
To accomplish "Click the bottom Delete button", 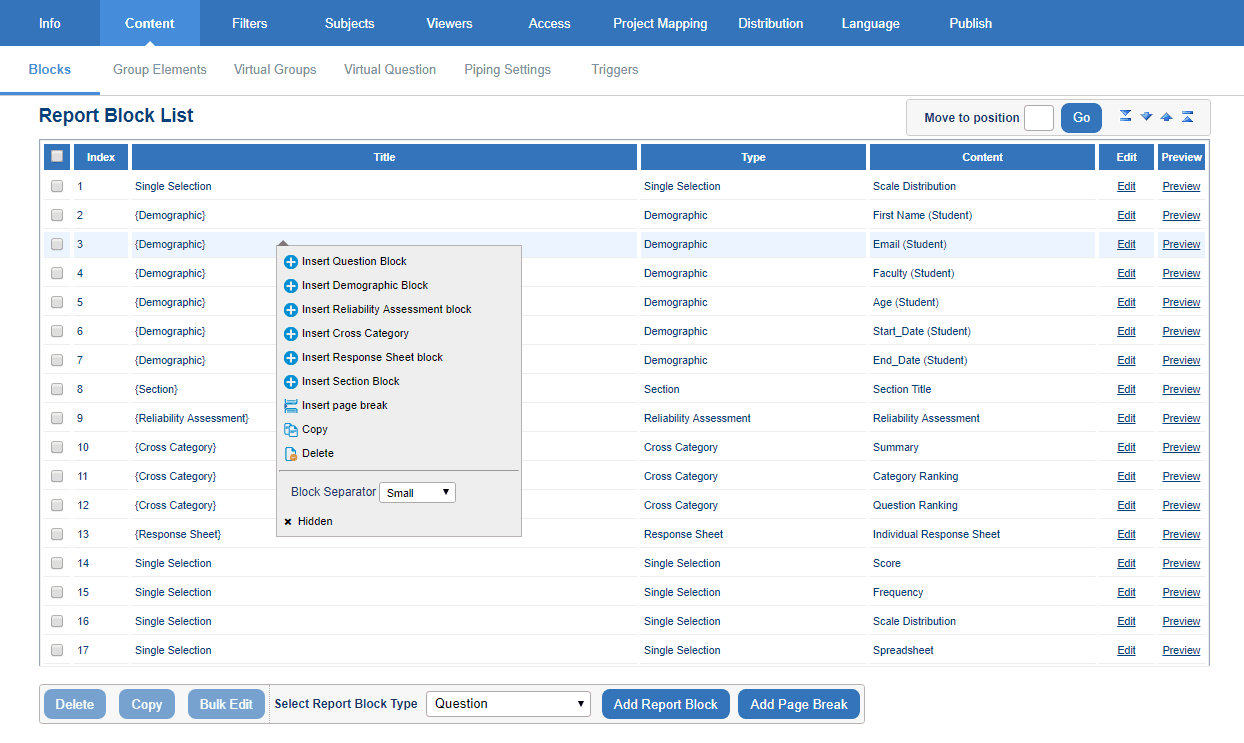I will click(x=75, y=704).
